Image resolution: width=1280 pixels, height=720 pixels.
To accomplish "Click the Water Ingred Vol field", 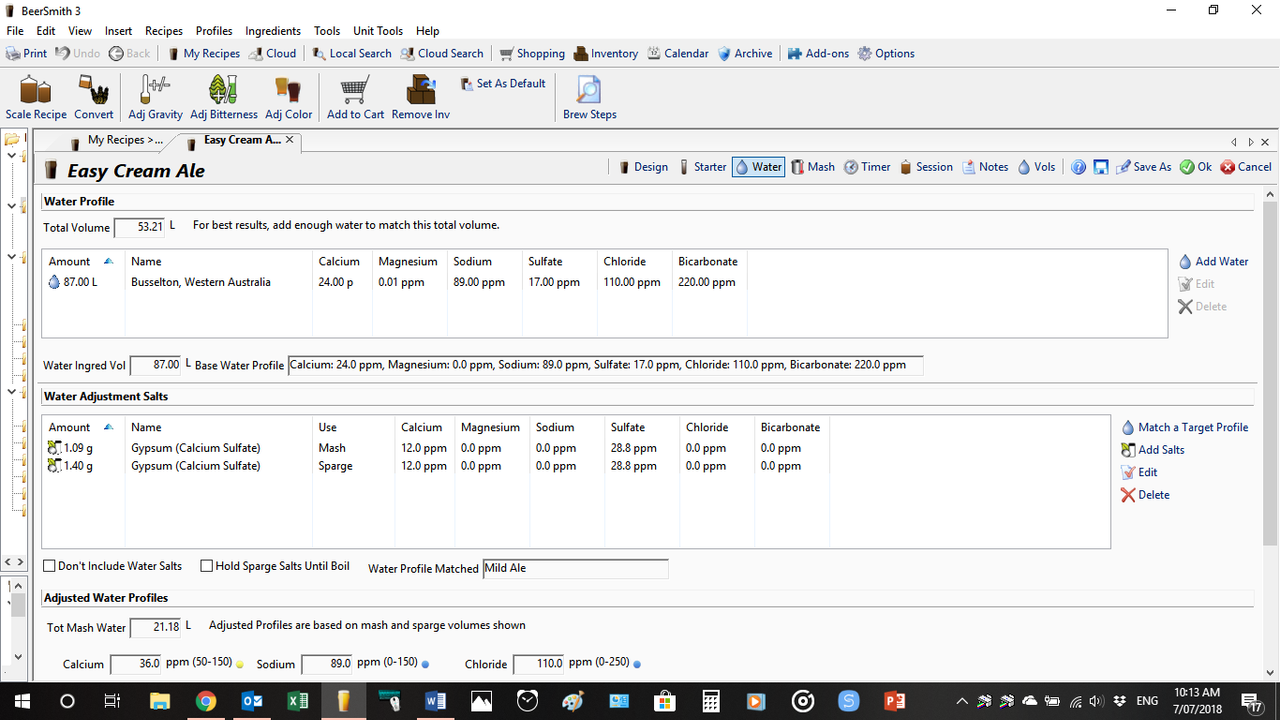I will (x=156, y=365).
